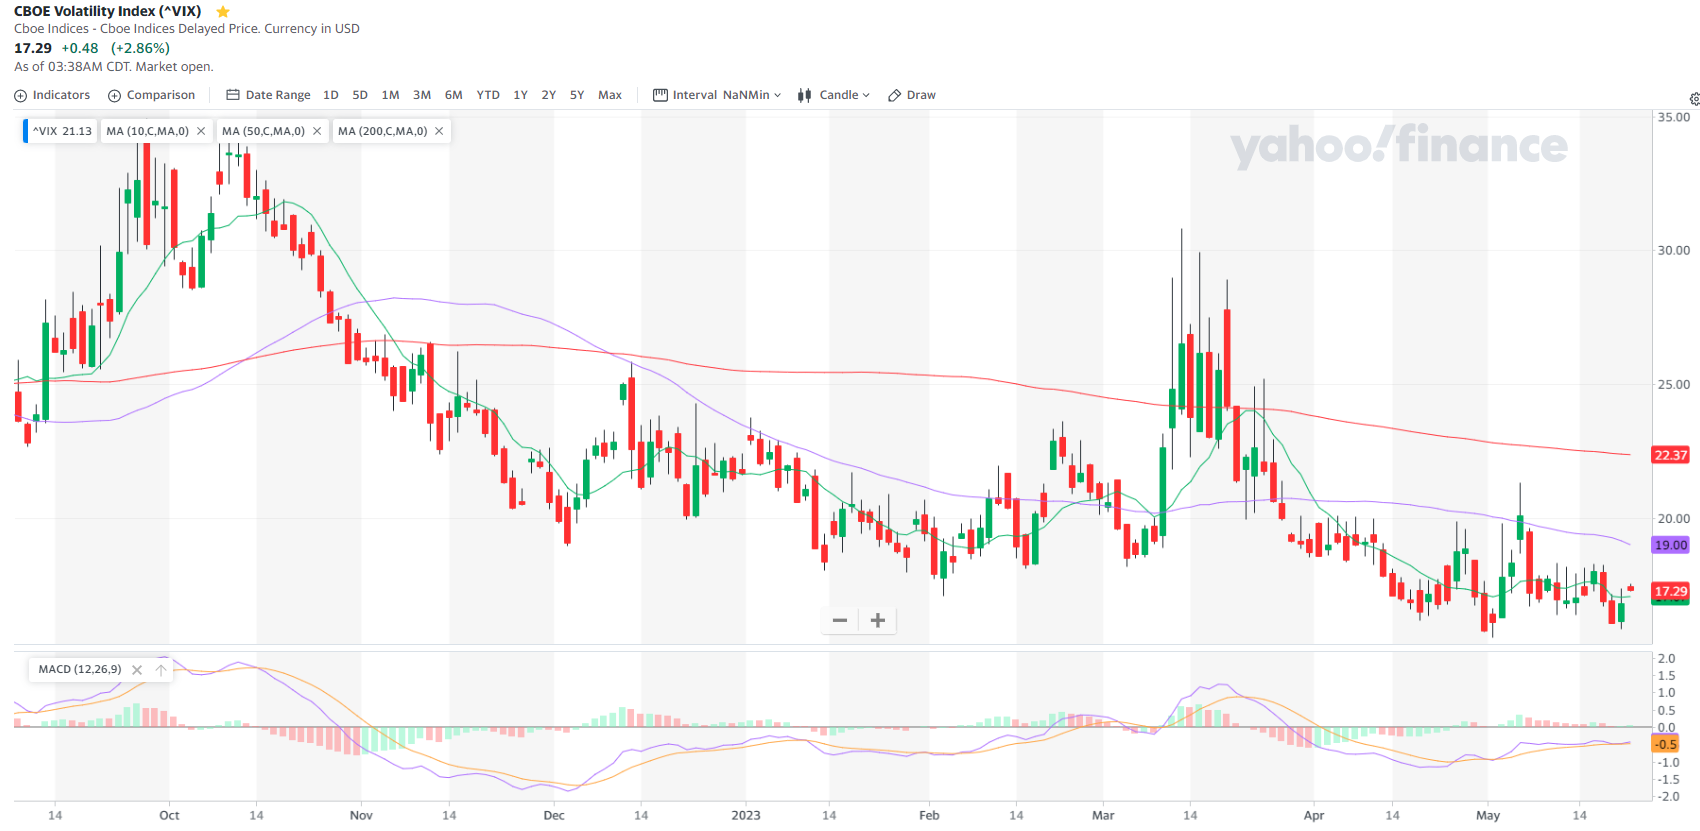Remove the MA (50,C,MA,0) indicator
The image size is (1700, 831).
(x=317, y=131)
